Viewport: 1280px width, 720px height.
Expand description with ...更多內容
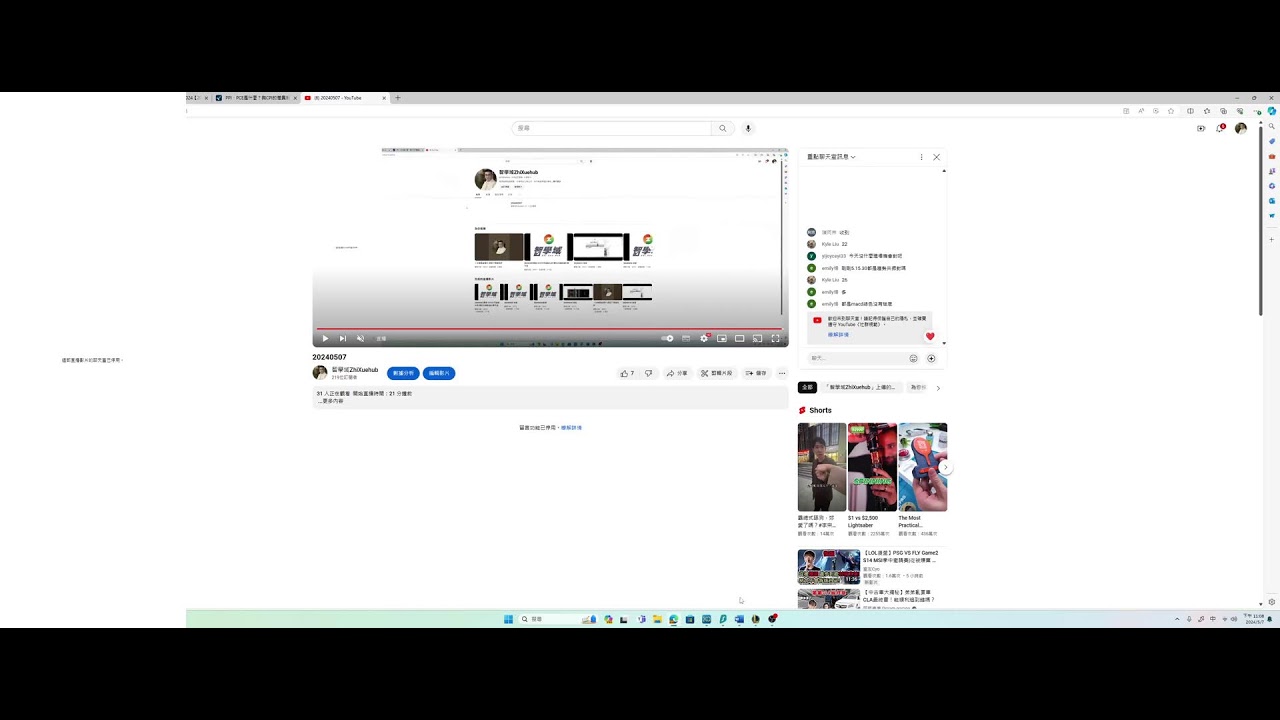tap(331, 401)
